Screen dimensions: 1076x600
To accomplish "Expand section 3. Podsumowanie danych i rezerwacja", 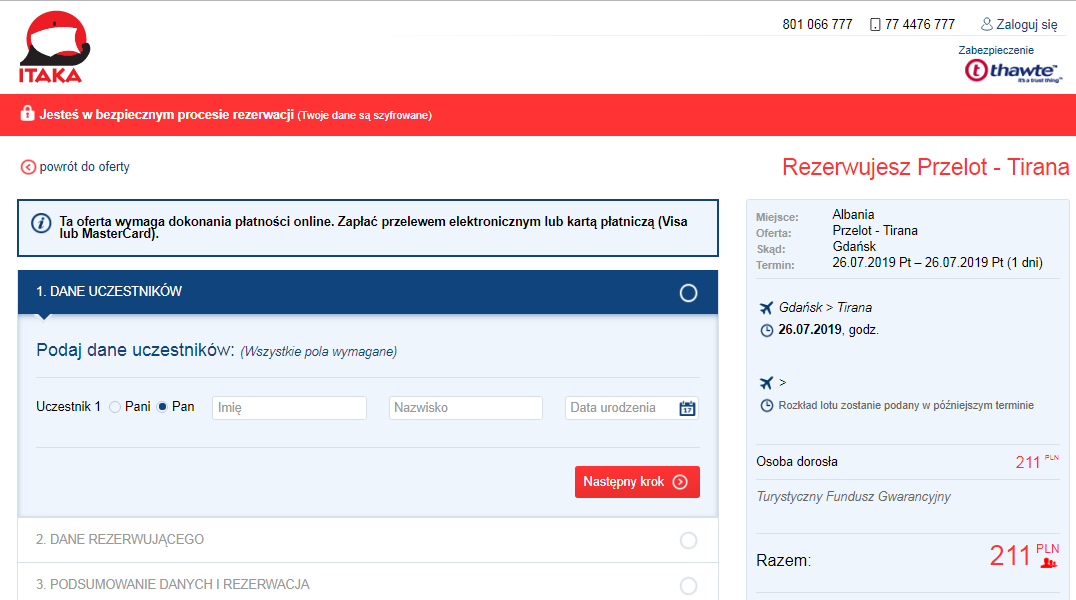I will point(368,582).
